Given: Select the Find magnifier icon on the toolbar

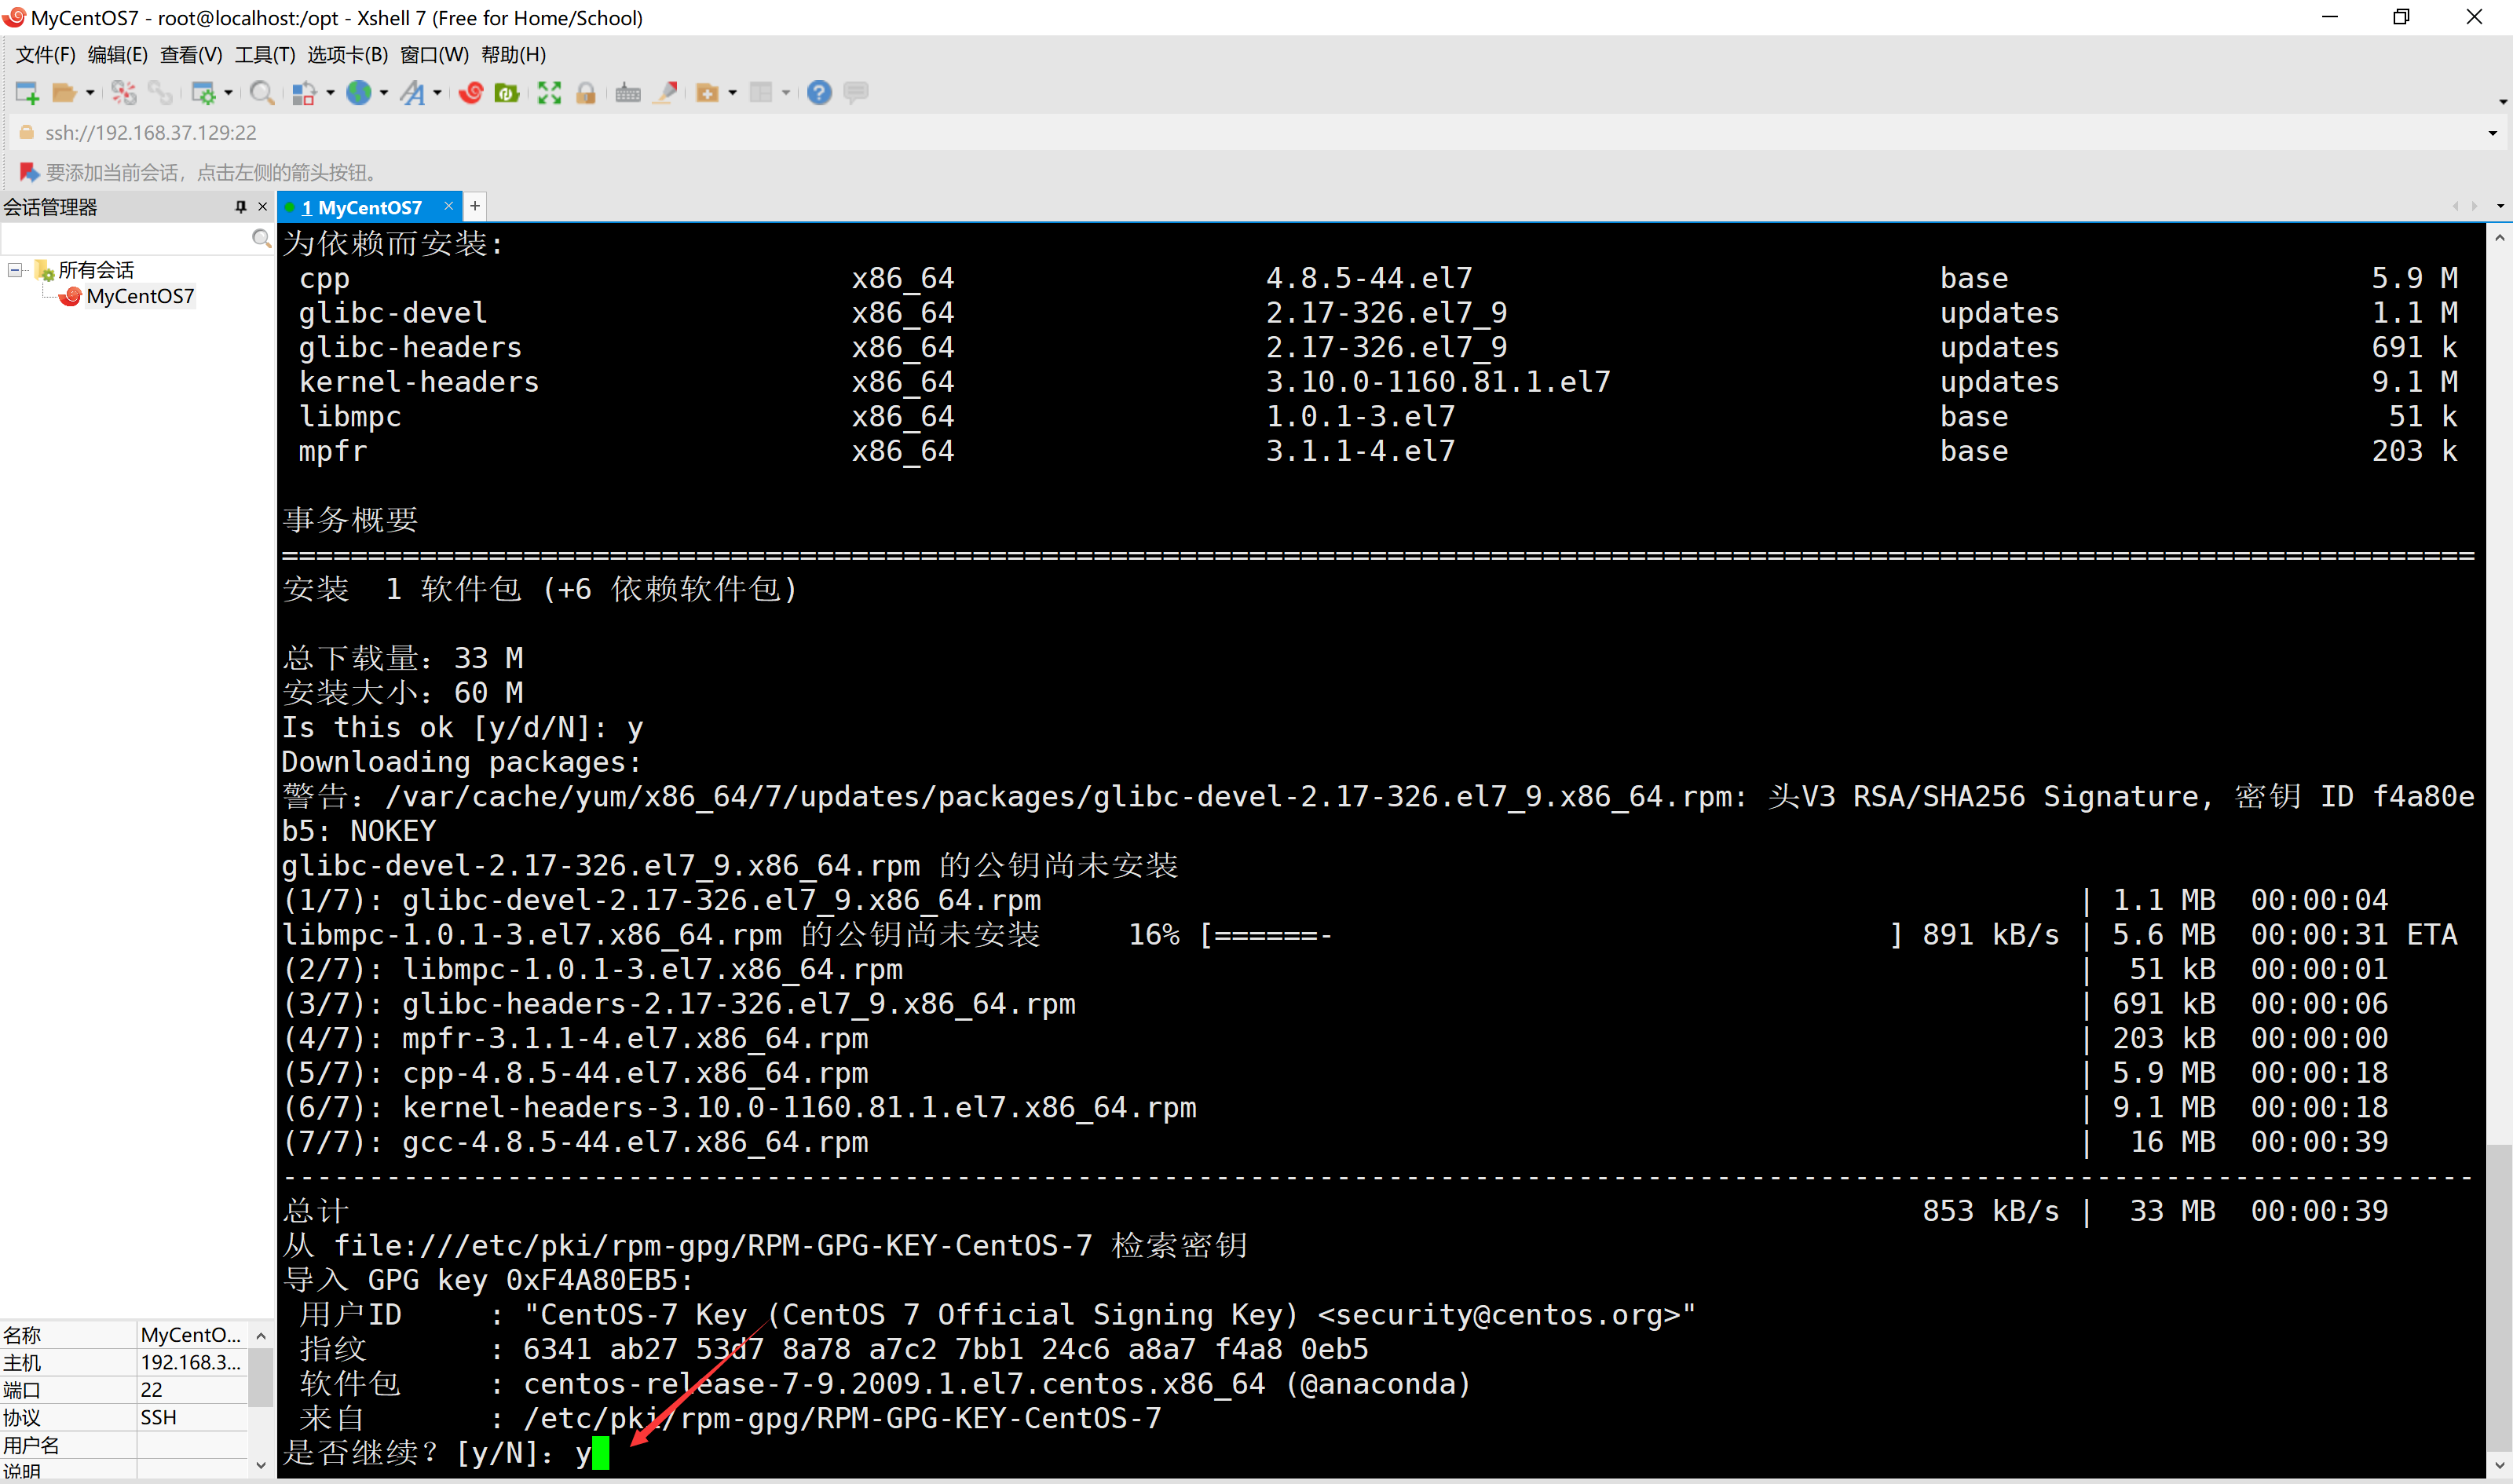Looking at the screenshot, I should tap(261, 92).
